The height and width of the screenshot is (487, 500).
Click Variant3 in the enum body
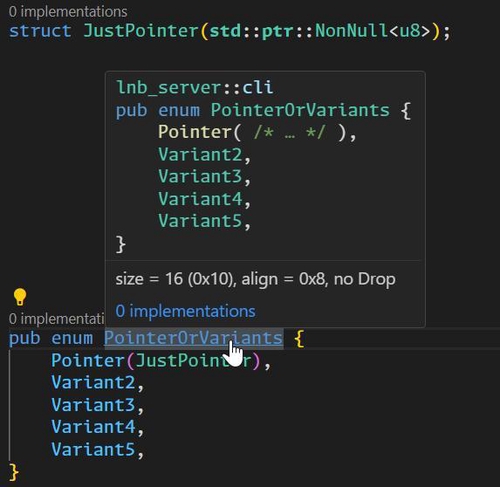tap(93, 405)
